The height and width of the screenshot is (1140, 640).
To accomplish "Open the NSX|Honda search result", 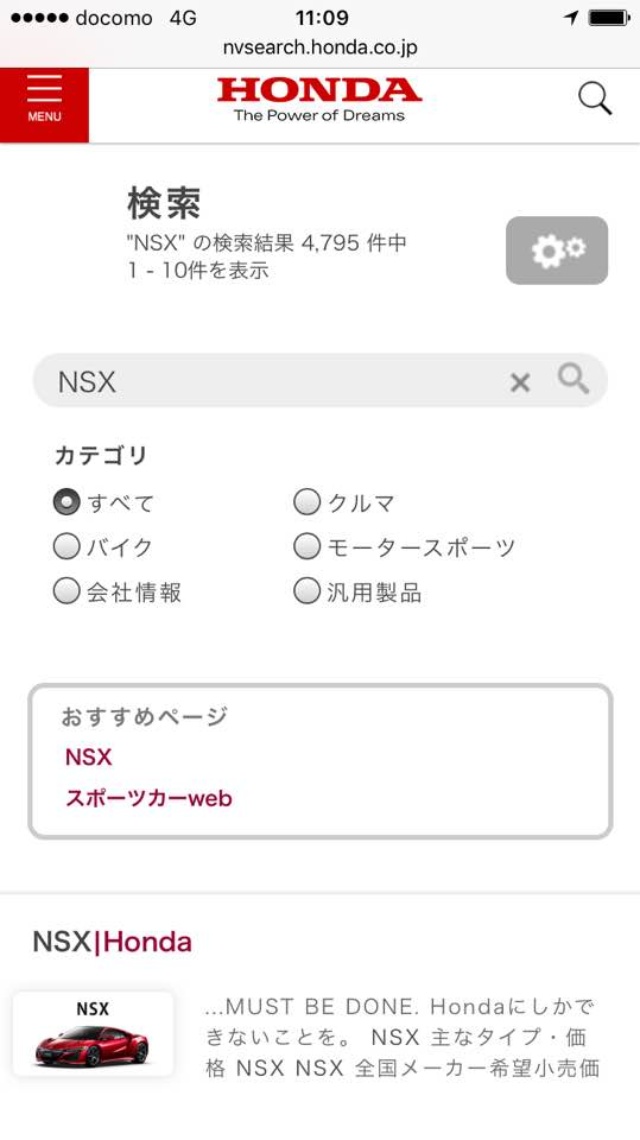I will pos(113,941).
